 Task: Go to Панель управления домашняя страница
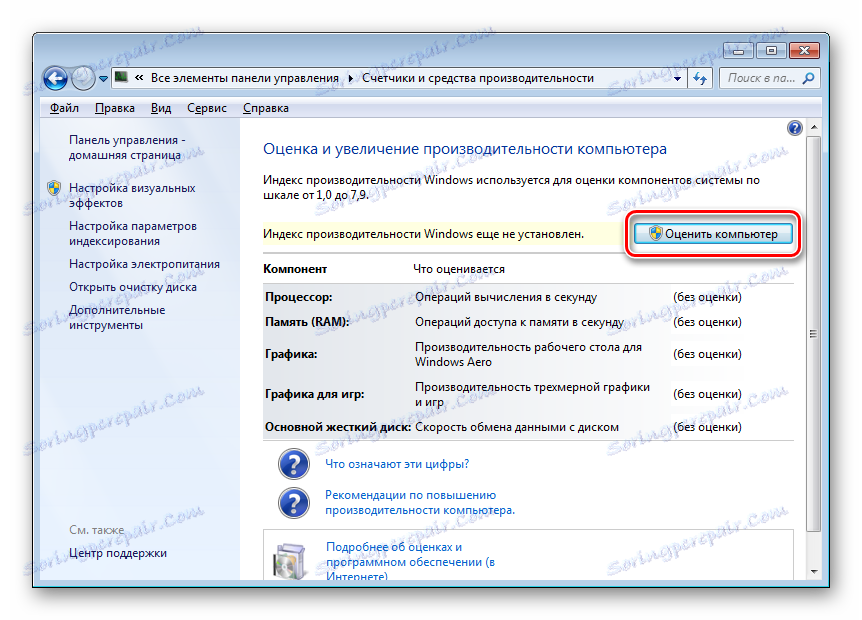tap(127, 147)
